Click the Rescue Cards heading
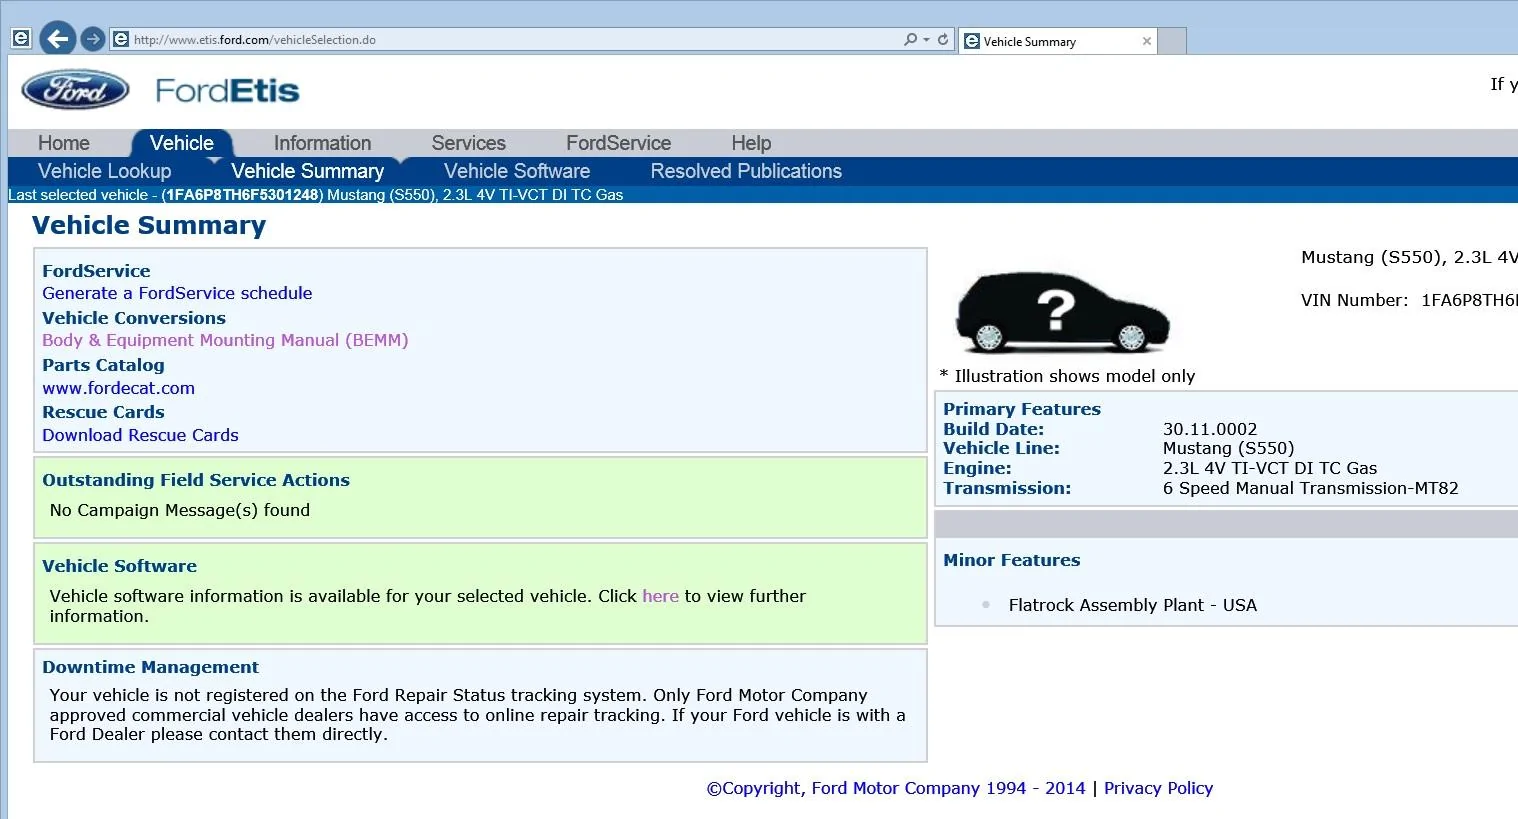 pyautogui.click(x=103, y=412)
